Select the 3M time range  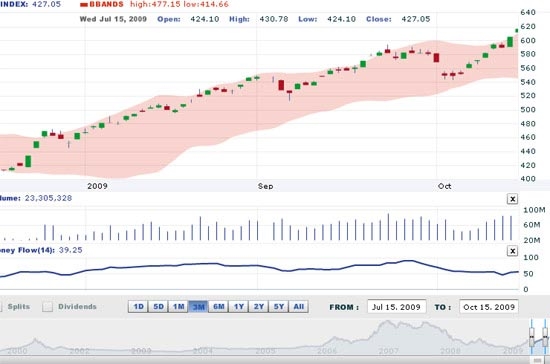(199, 307)
